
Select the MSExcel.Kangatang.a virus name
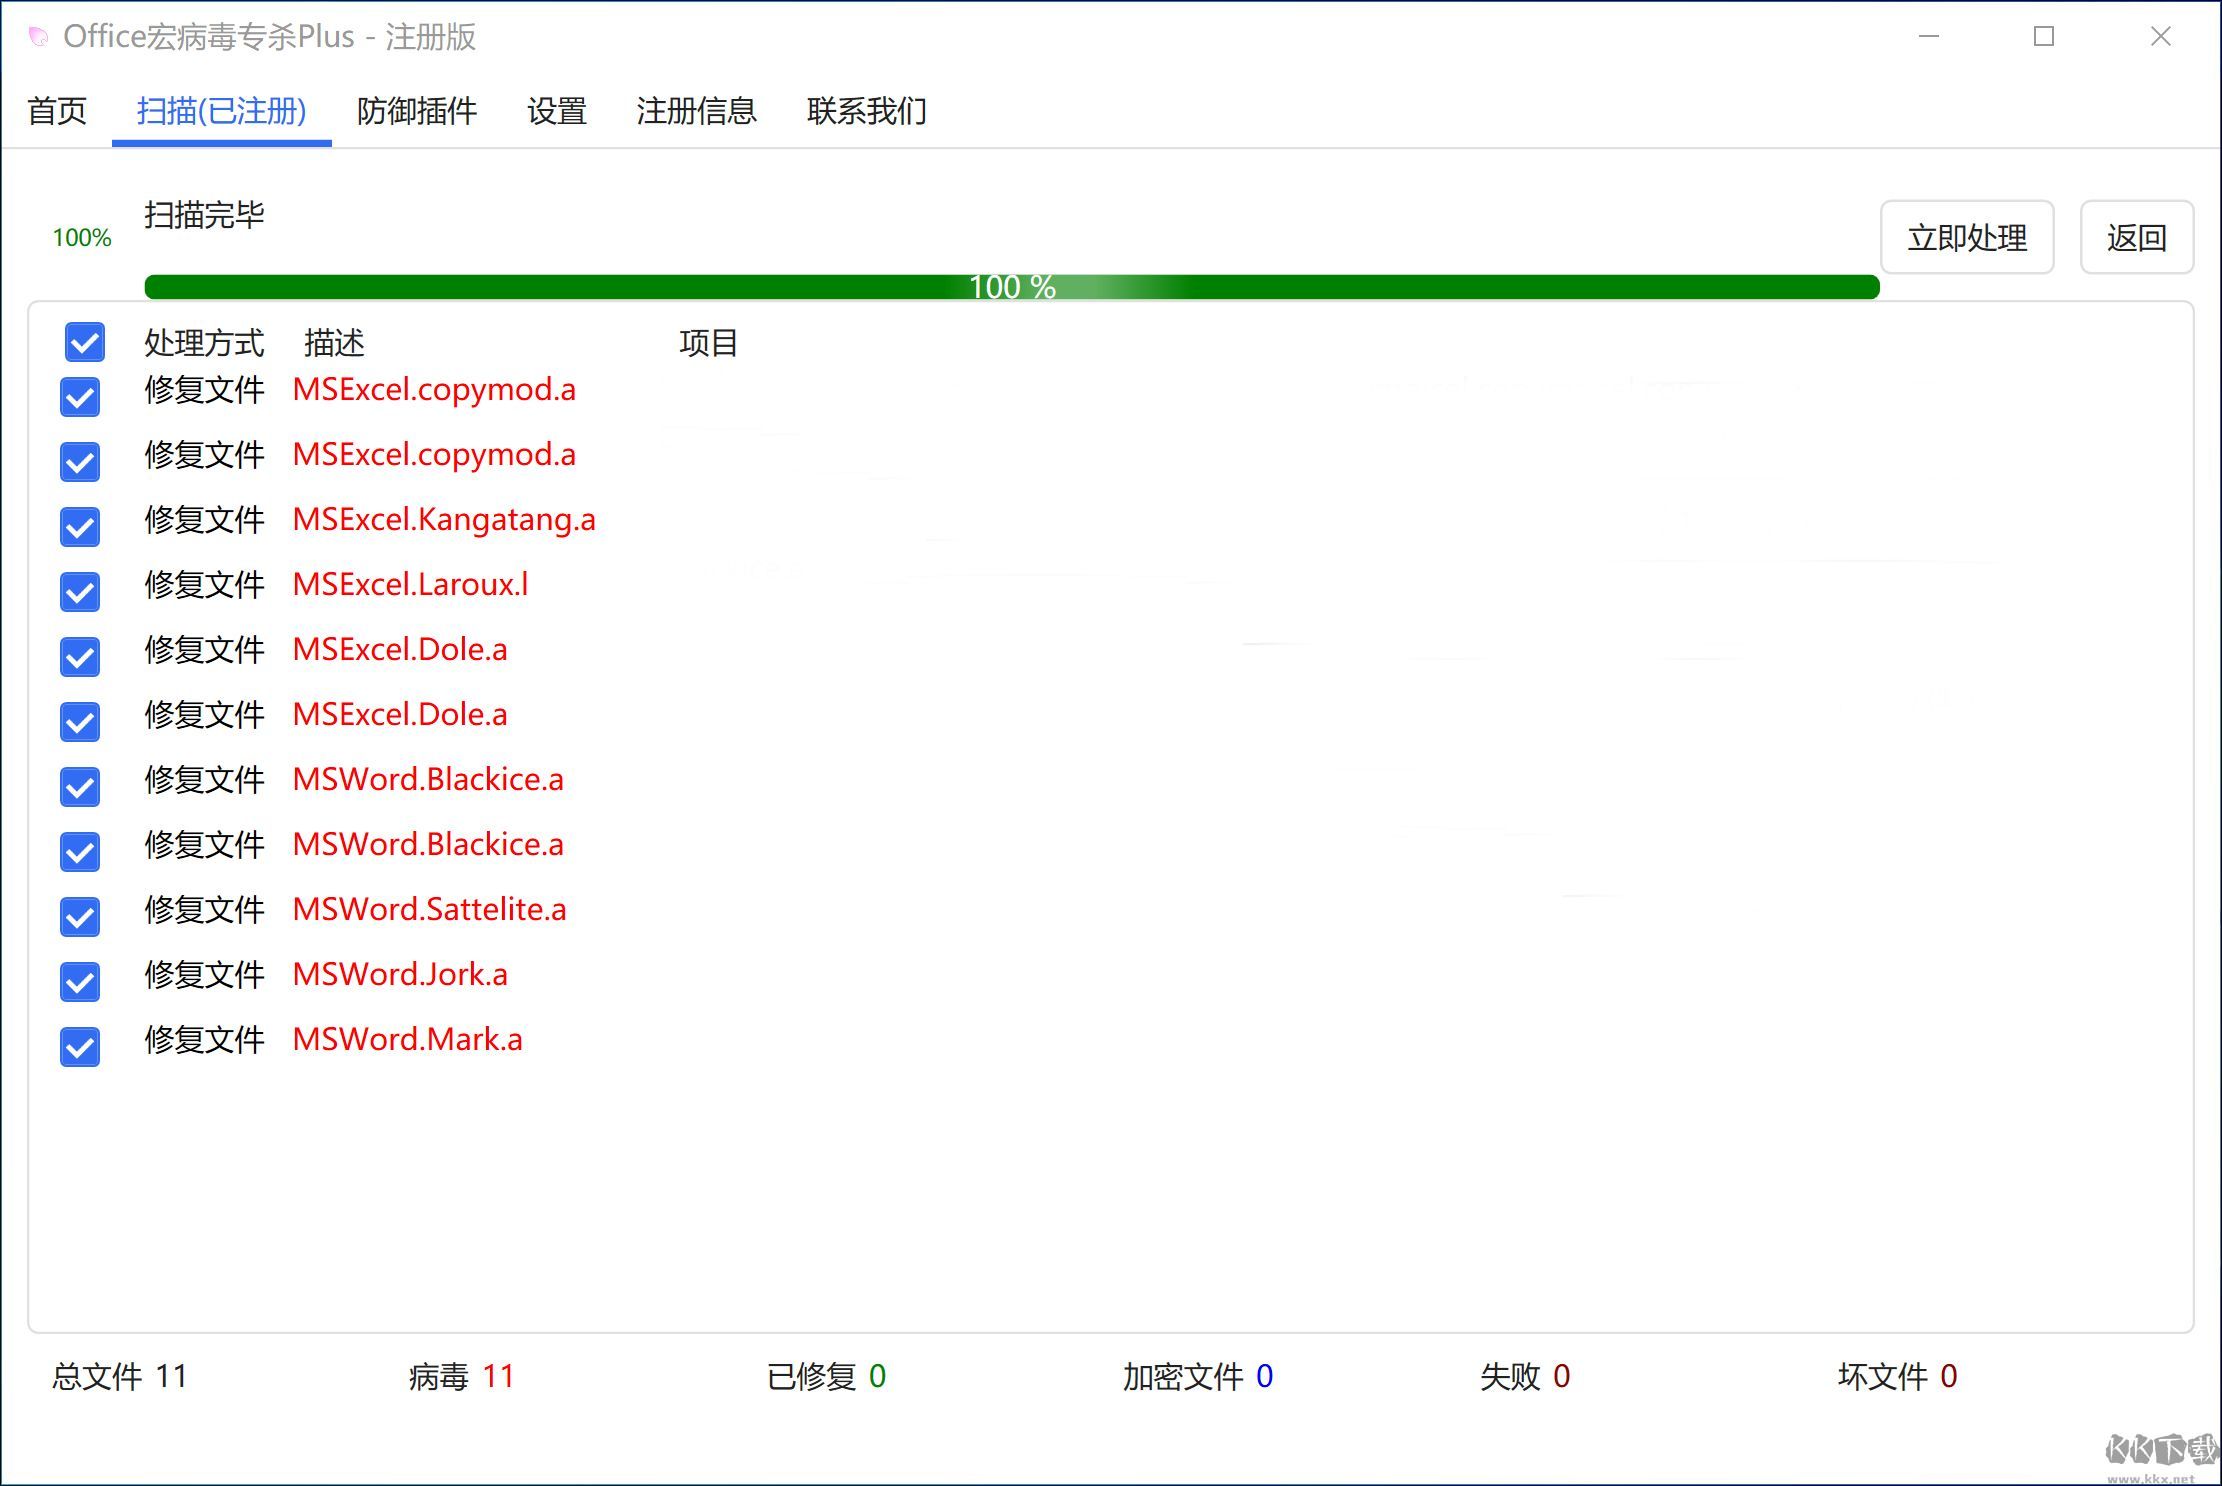[444, 520]
